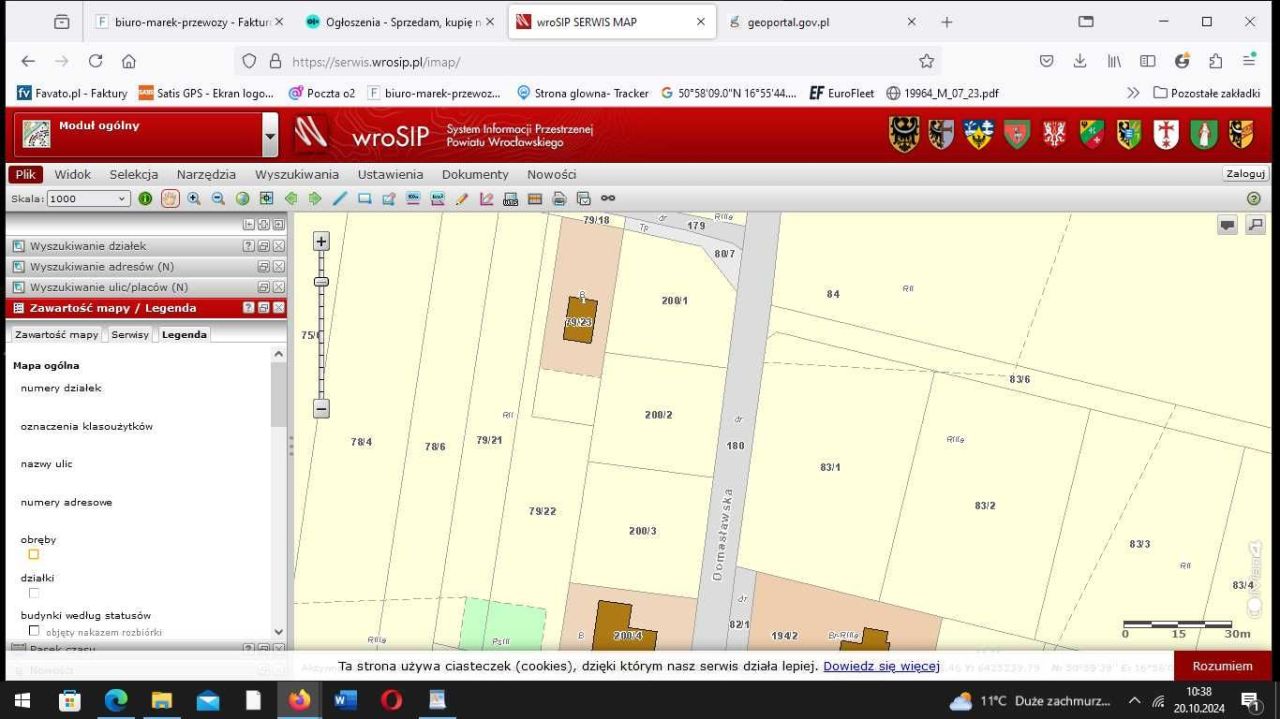Screen dimensions: 1280x719
Task: Close the Wyszukiwanie działek panel
Action: [279, 246]
